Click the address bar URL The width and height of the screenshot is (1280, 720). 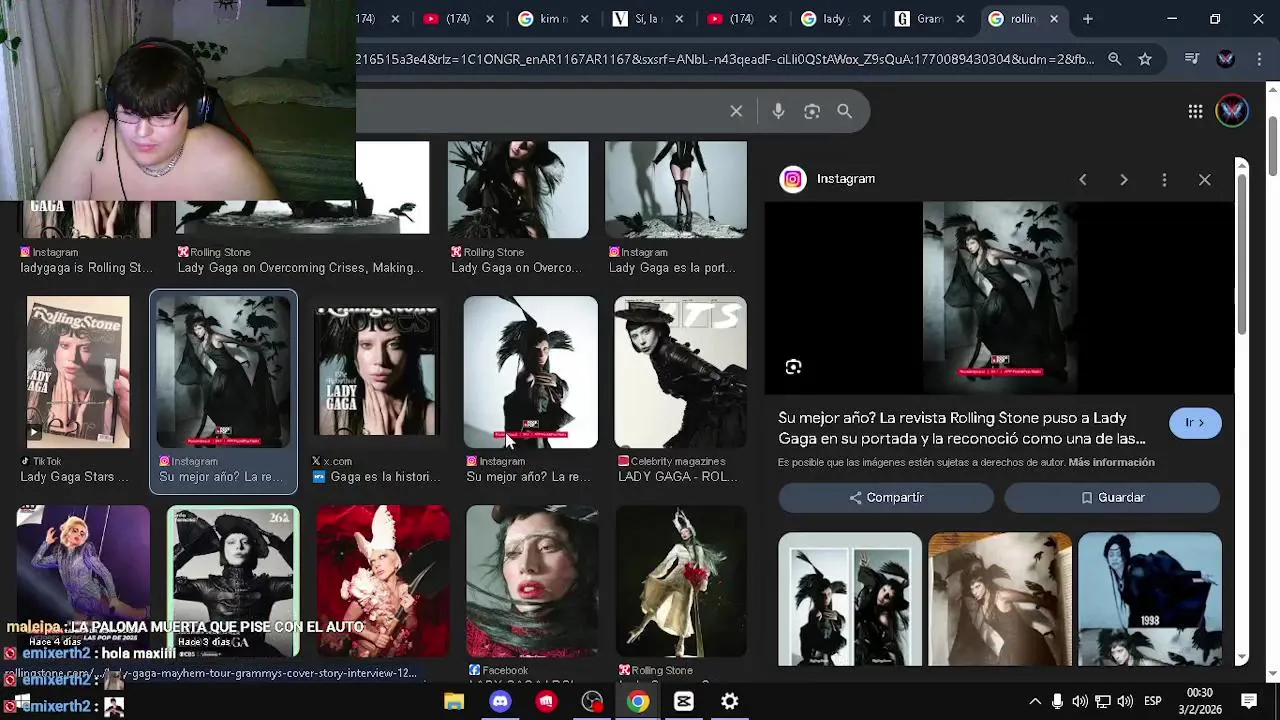point(725,59)
